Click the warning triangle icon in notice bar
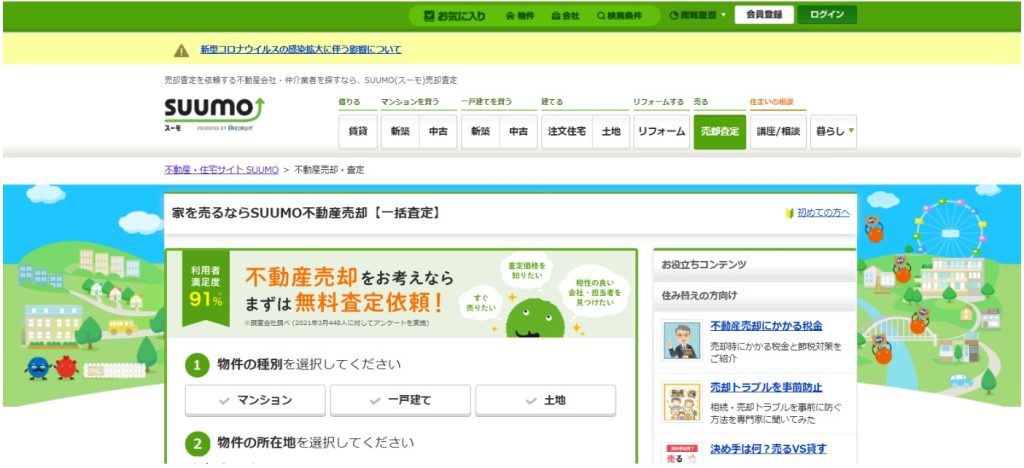The height and width of the screenshot is (468, 1024). [x=182, y=50]
